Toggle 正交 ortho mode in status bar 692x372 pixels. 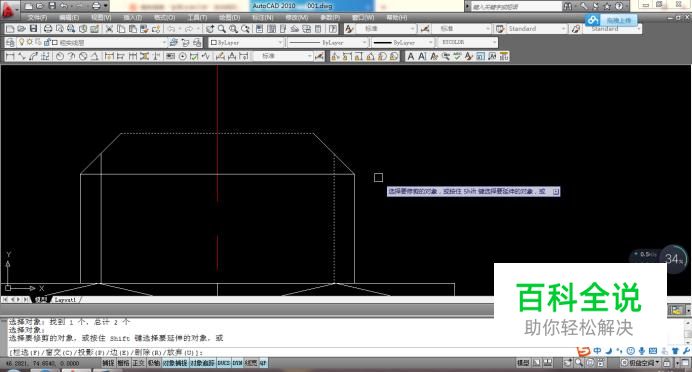coord(138,363)
